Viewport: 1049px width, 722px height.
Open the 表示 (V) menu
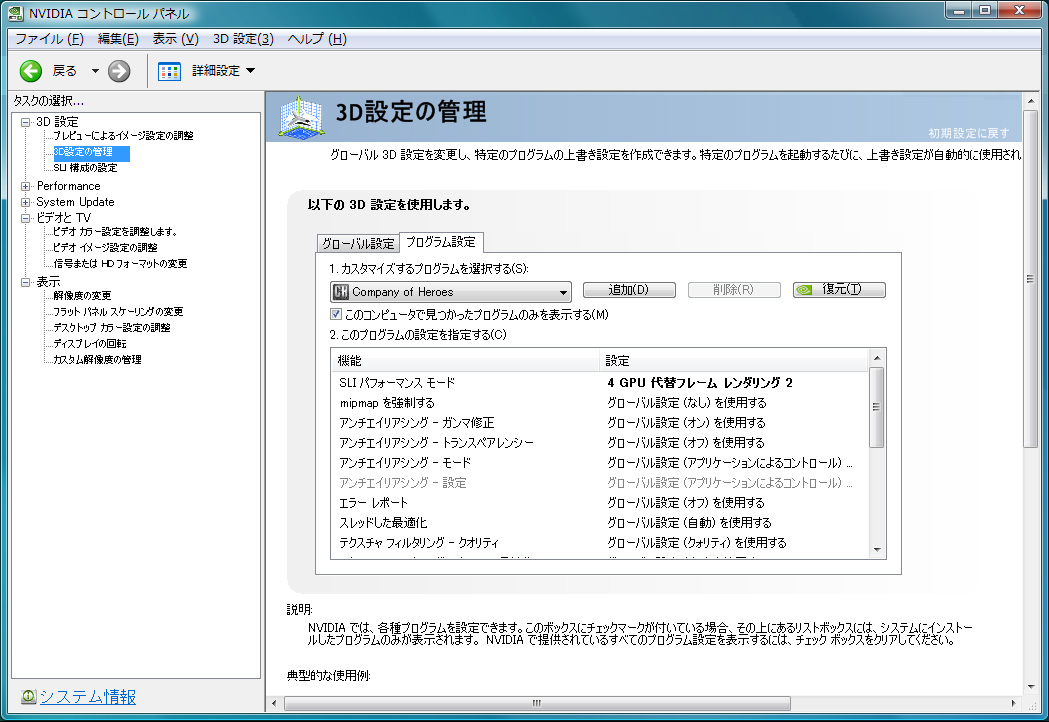click(175, 39)
